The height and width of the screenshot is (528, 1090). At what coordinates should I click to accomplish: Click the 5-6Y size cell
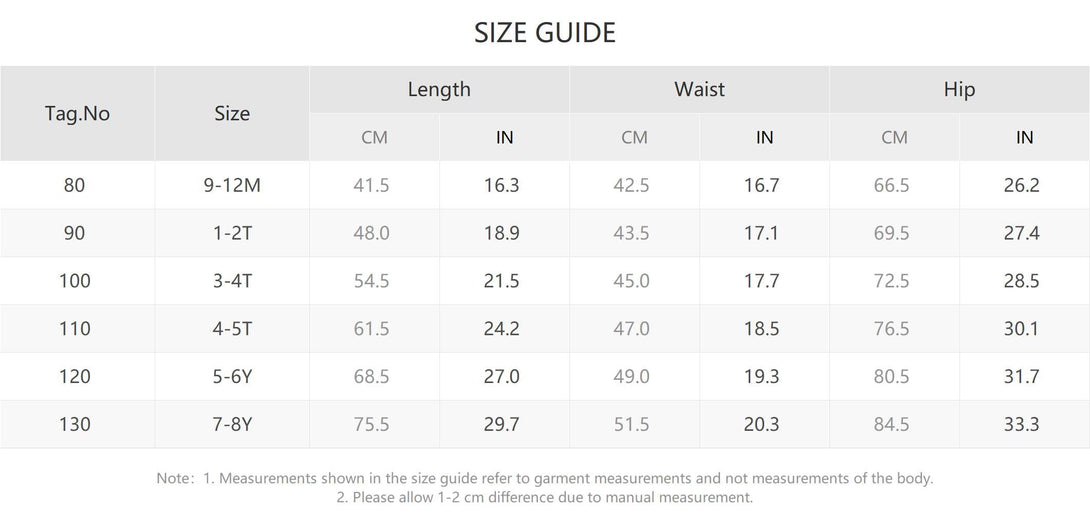232,377
